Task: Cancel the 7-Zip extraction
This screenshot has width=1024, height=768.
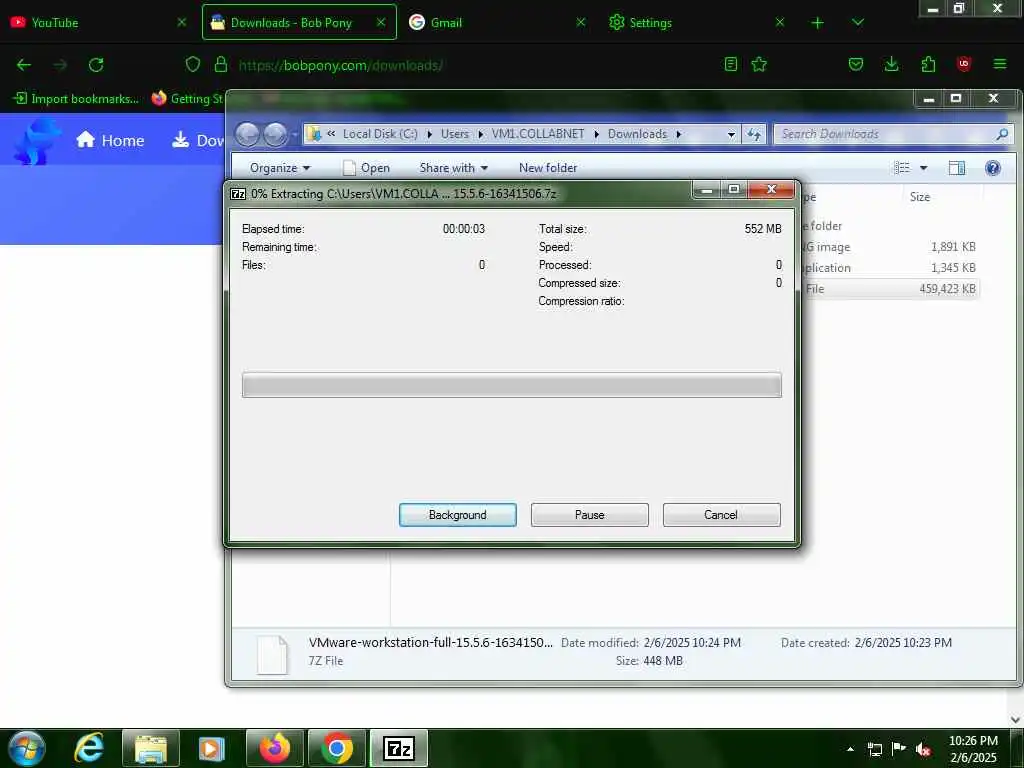Action: point(721,515)
